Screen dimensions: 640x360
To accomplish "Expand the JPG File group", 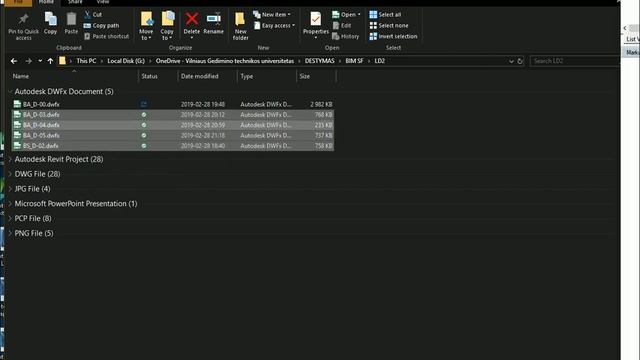I will pyautogui.click(x=11, y=189).
